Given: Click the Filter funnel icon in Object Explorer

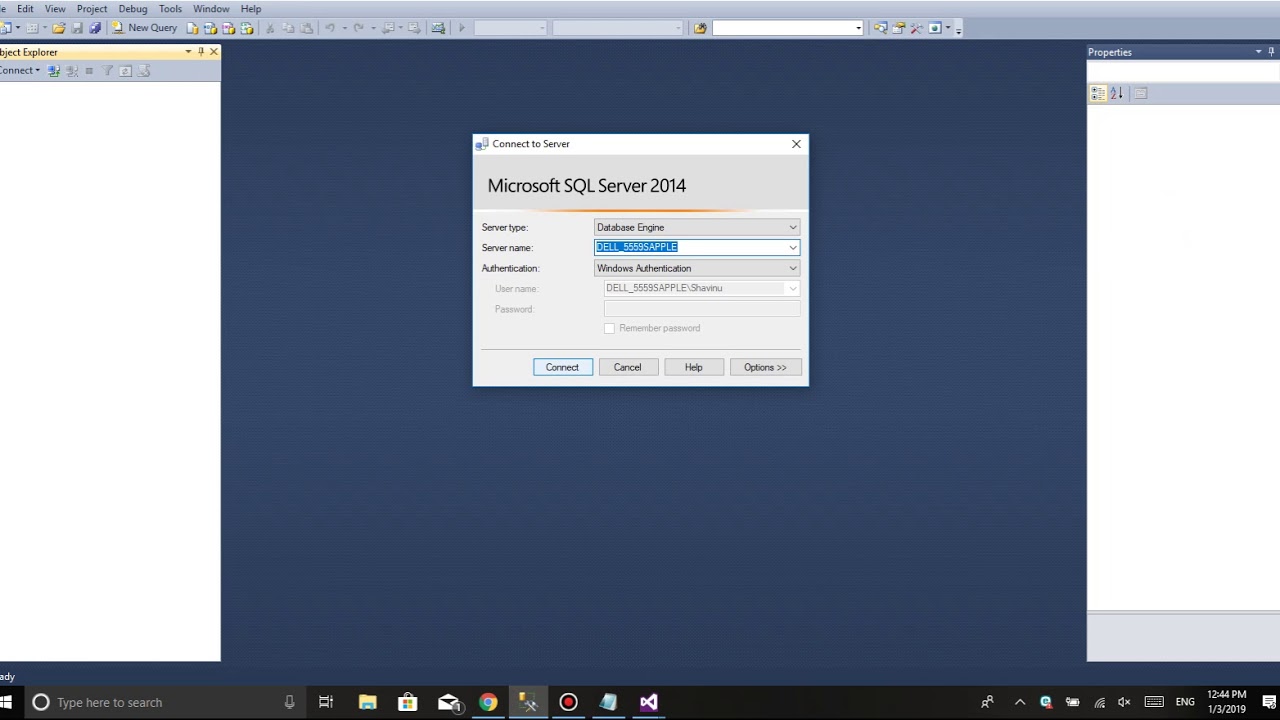Looking at the screenshot, I should [108, 71].
